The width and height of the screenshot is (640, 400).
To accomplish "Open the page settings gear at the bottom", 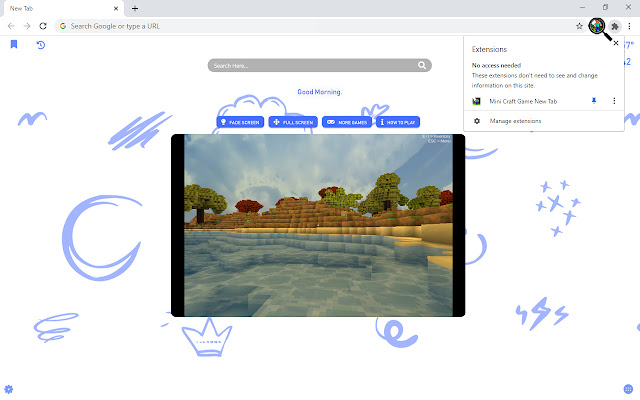I will click(x=8, y=389).
